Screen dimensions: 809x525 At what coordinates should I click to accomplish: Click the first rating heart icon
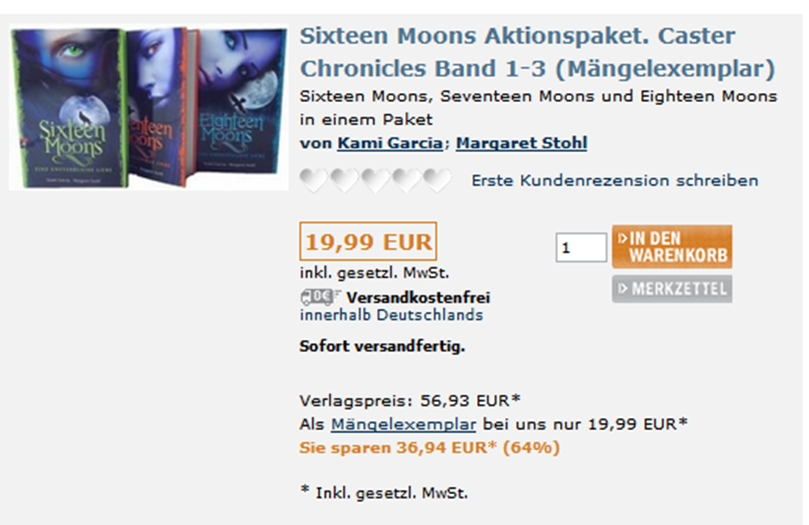pyautogui.click(x=314, y=181)
